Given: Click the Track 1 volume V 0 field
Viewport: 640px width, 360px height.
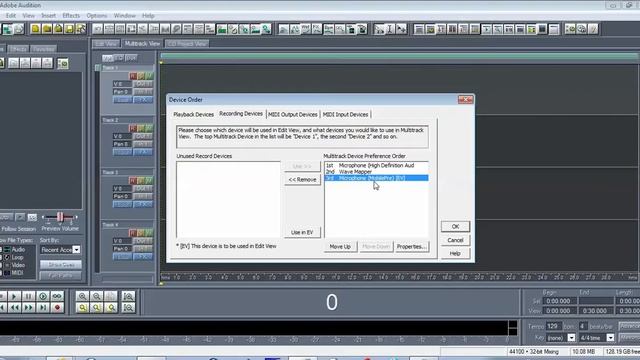Looking at the screenshot, I should pos(122,84).
